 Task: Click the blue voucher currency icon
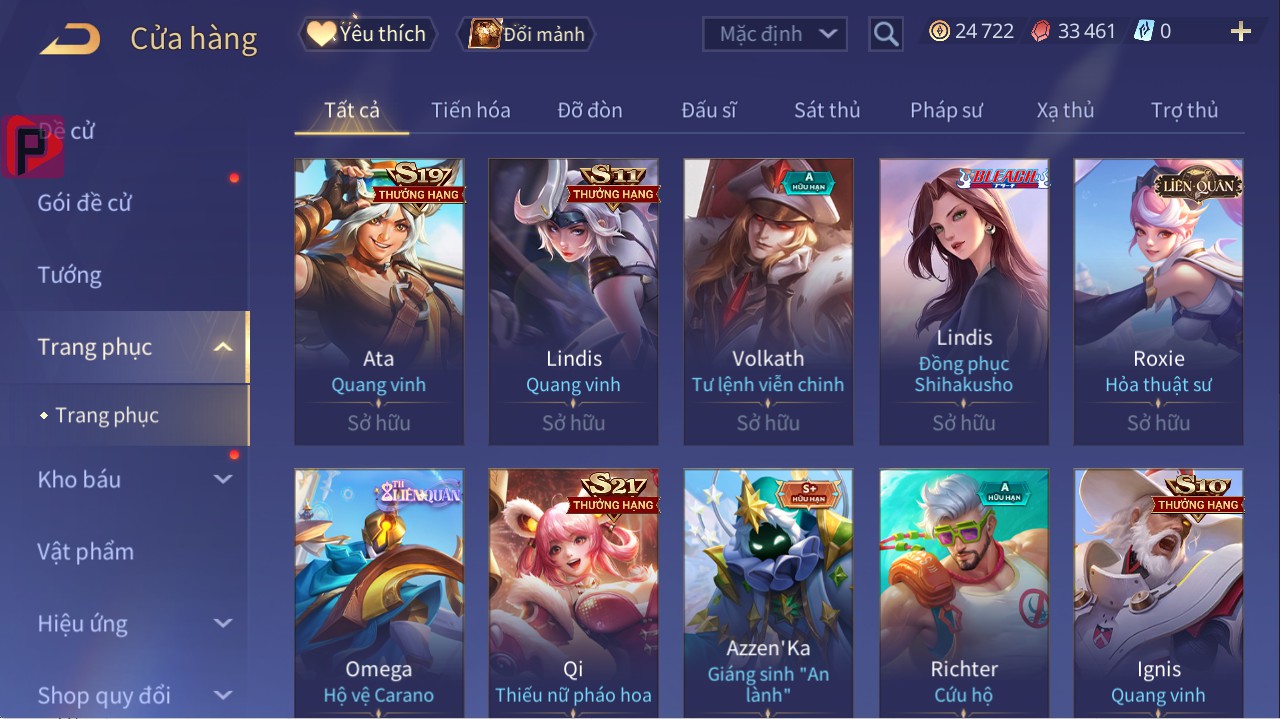pyautogui.click(x=1144, y=31)
